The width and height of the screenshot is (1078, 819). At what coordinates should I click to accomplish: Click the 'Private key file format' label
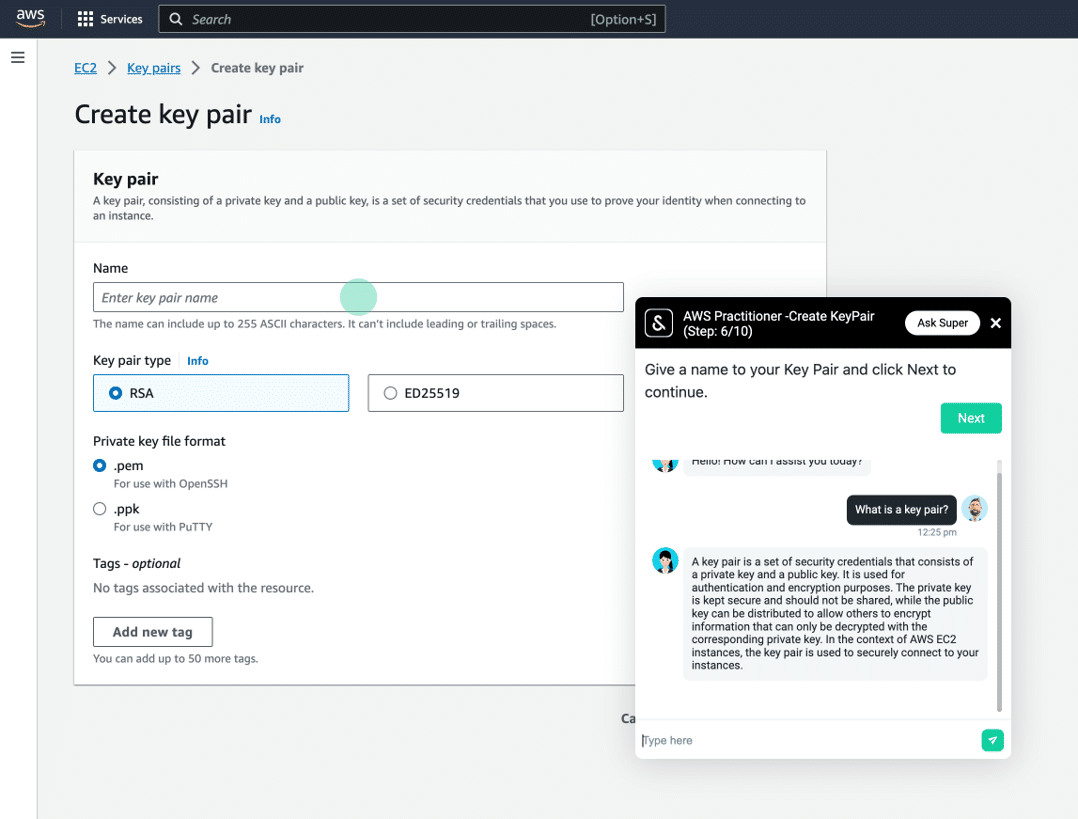click(x=160, y=441)
